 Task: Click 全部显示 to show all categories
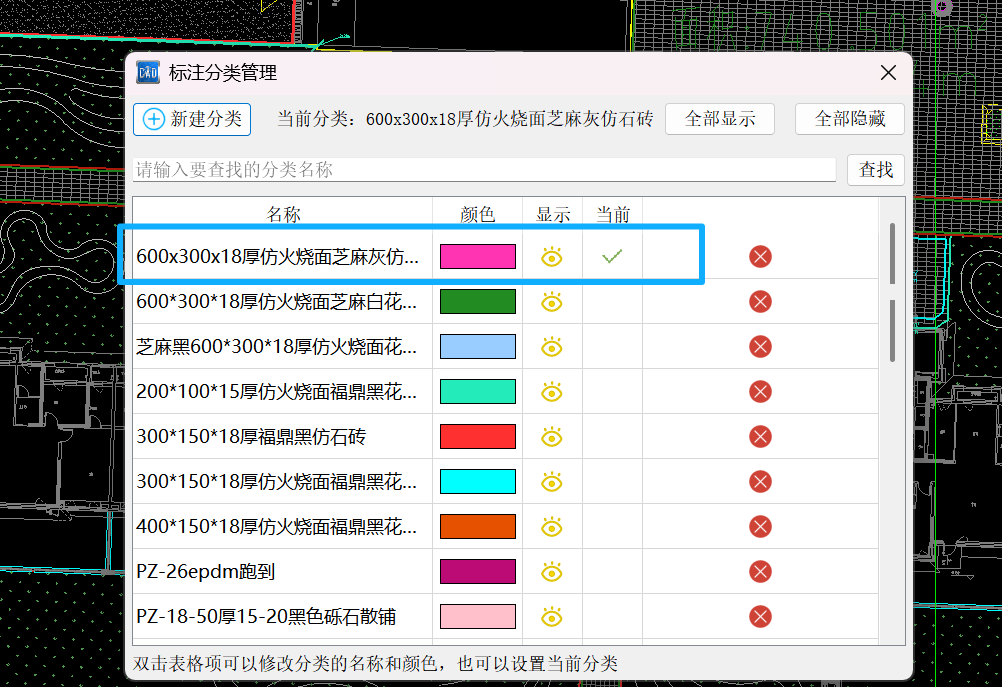(720, 119)
